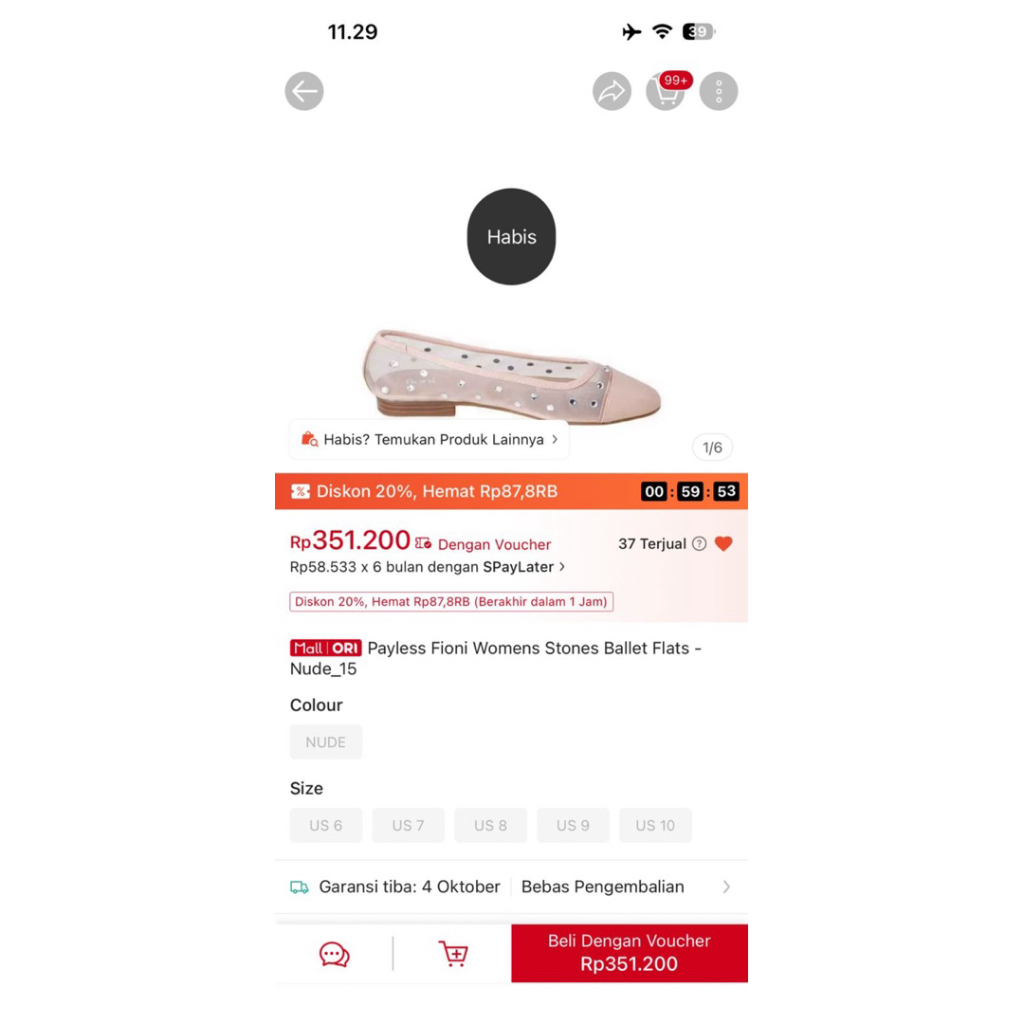Expand the Garansi tiba shipping details chevron

tap(726, 887)
